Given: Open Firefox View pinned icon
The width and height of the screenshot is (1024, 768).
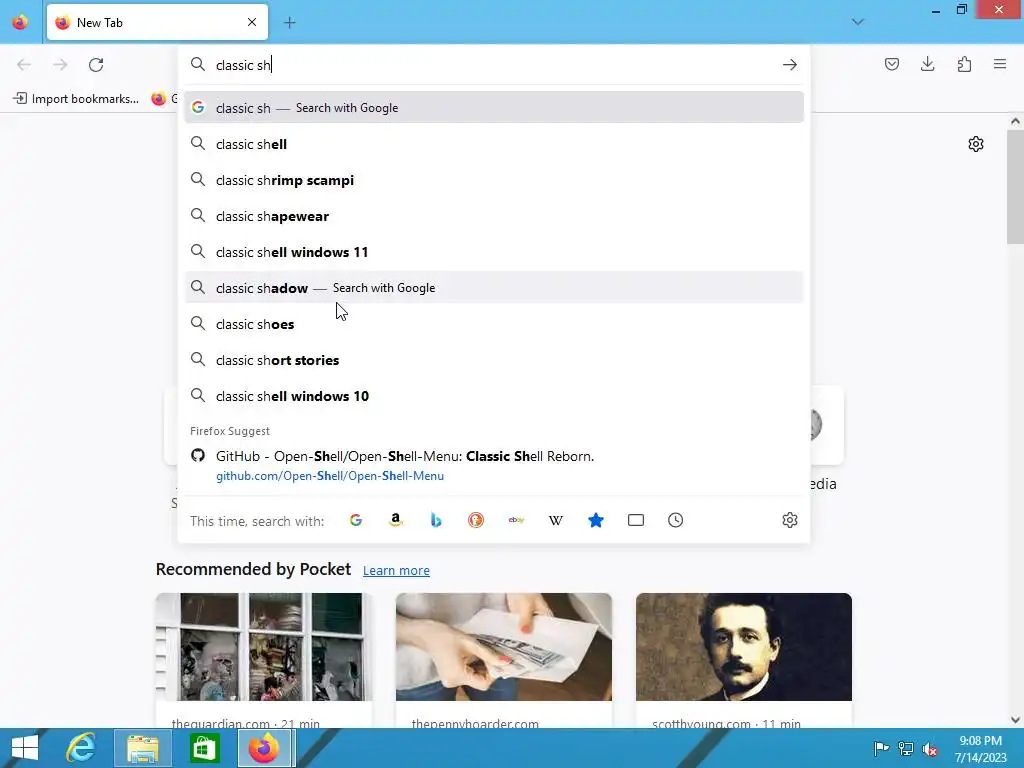Looking at the screenshot, I should pyautogui.click(x=20, y=22).
